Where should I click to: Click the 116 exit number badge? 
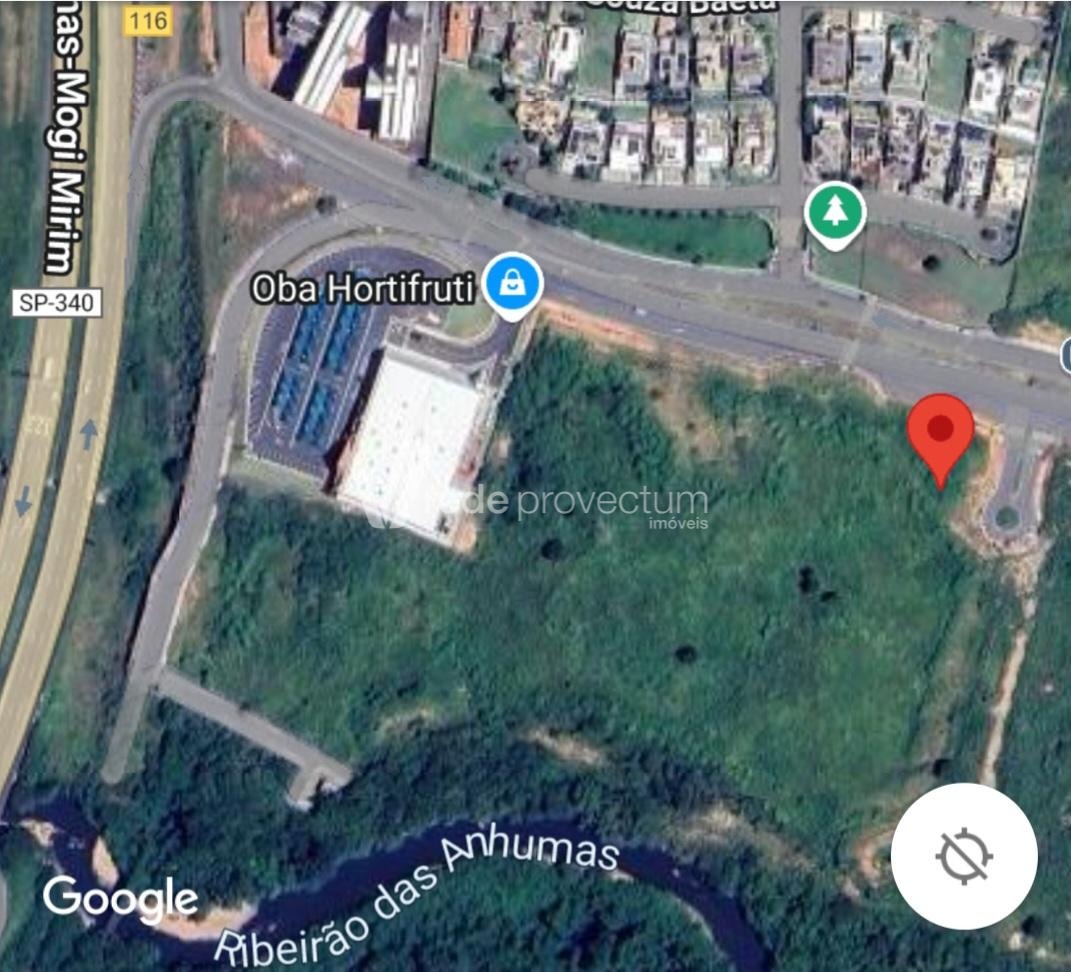(148, 21)
